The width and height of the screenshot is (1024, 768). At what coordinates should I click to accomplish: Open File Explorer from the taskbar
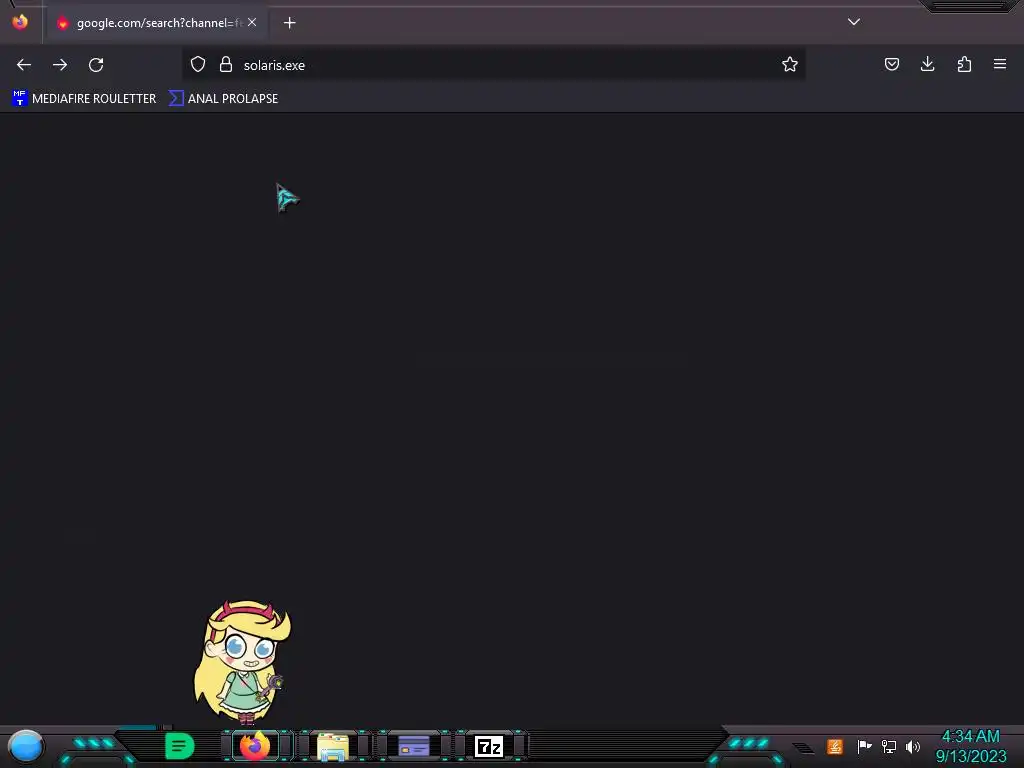click(332, 746)
